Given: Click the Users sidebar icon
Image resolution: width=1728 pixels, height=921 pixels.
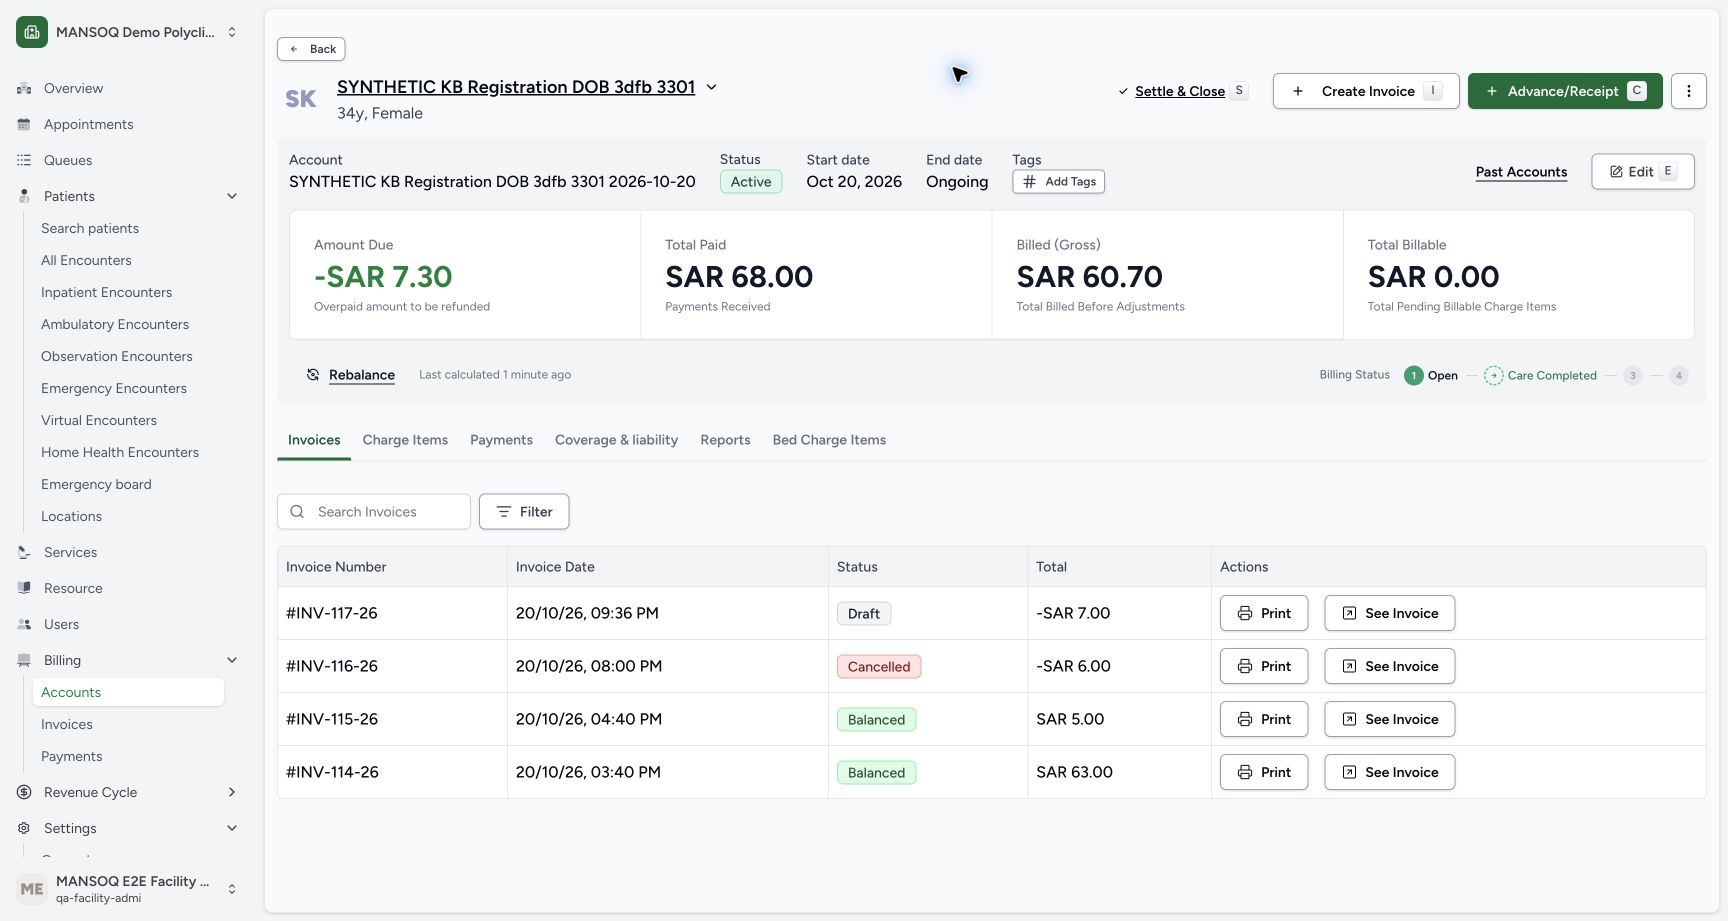Looking at the screenshot, I should point(24,624).
